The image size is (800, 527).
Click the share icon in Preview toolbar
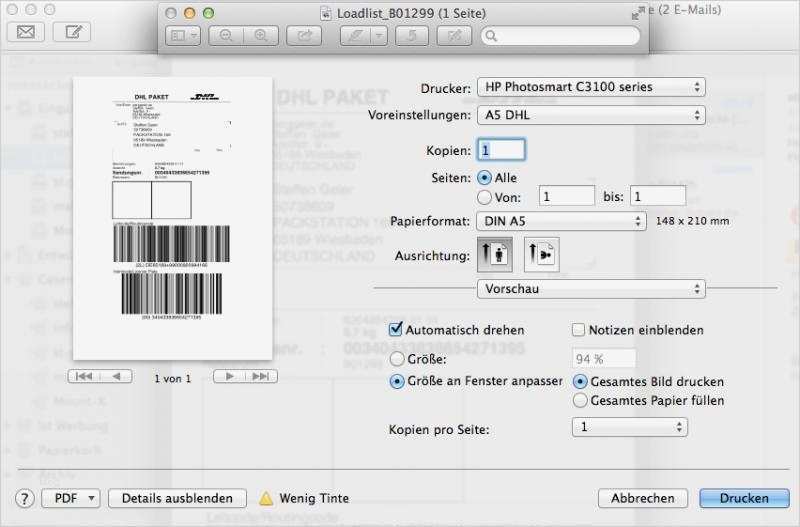point(304,36)
